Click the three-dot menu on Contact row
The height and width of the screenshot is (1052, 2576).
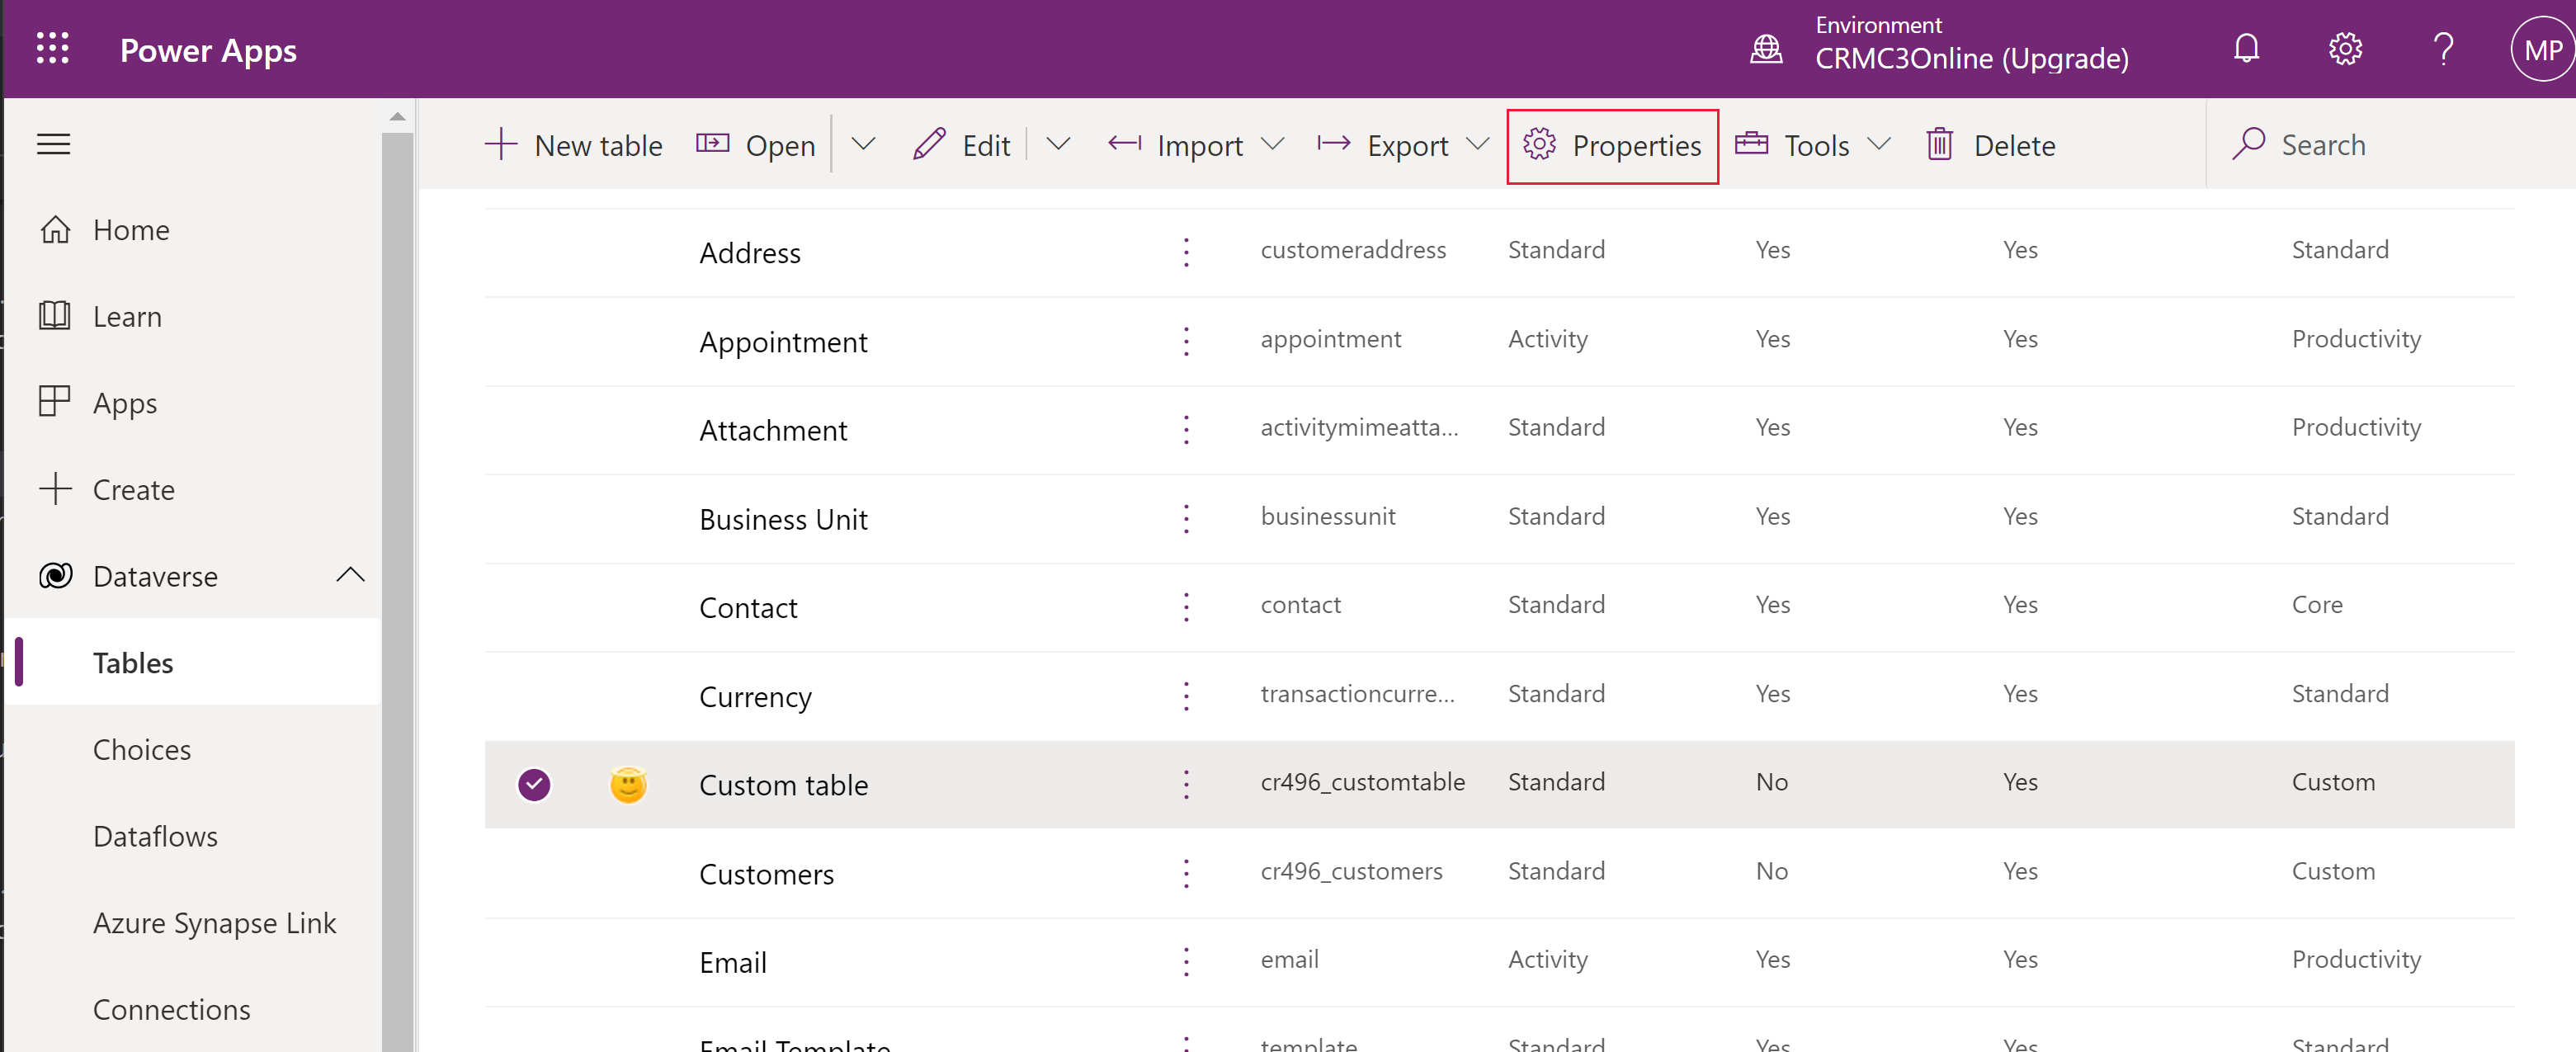tap(1187, 606)
